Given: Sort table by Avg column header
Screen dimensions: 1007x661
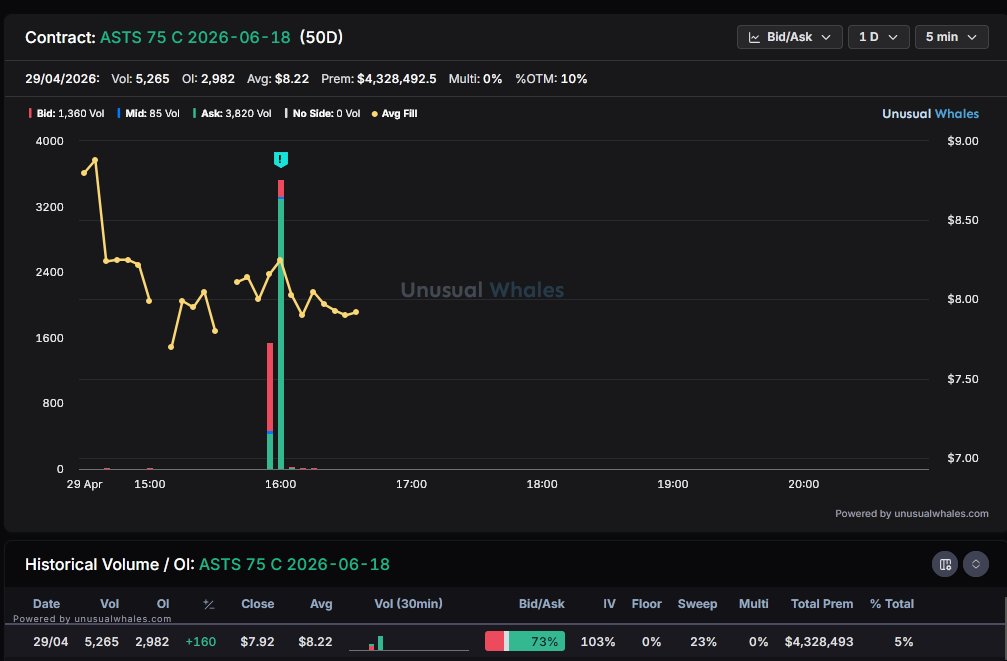Looking at the screenshot, I should (321, 604).
